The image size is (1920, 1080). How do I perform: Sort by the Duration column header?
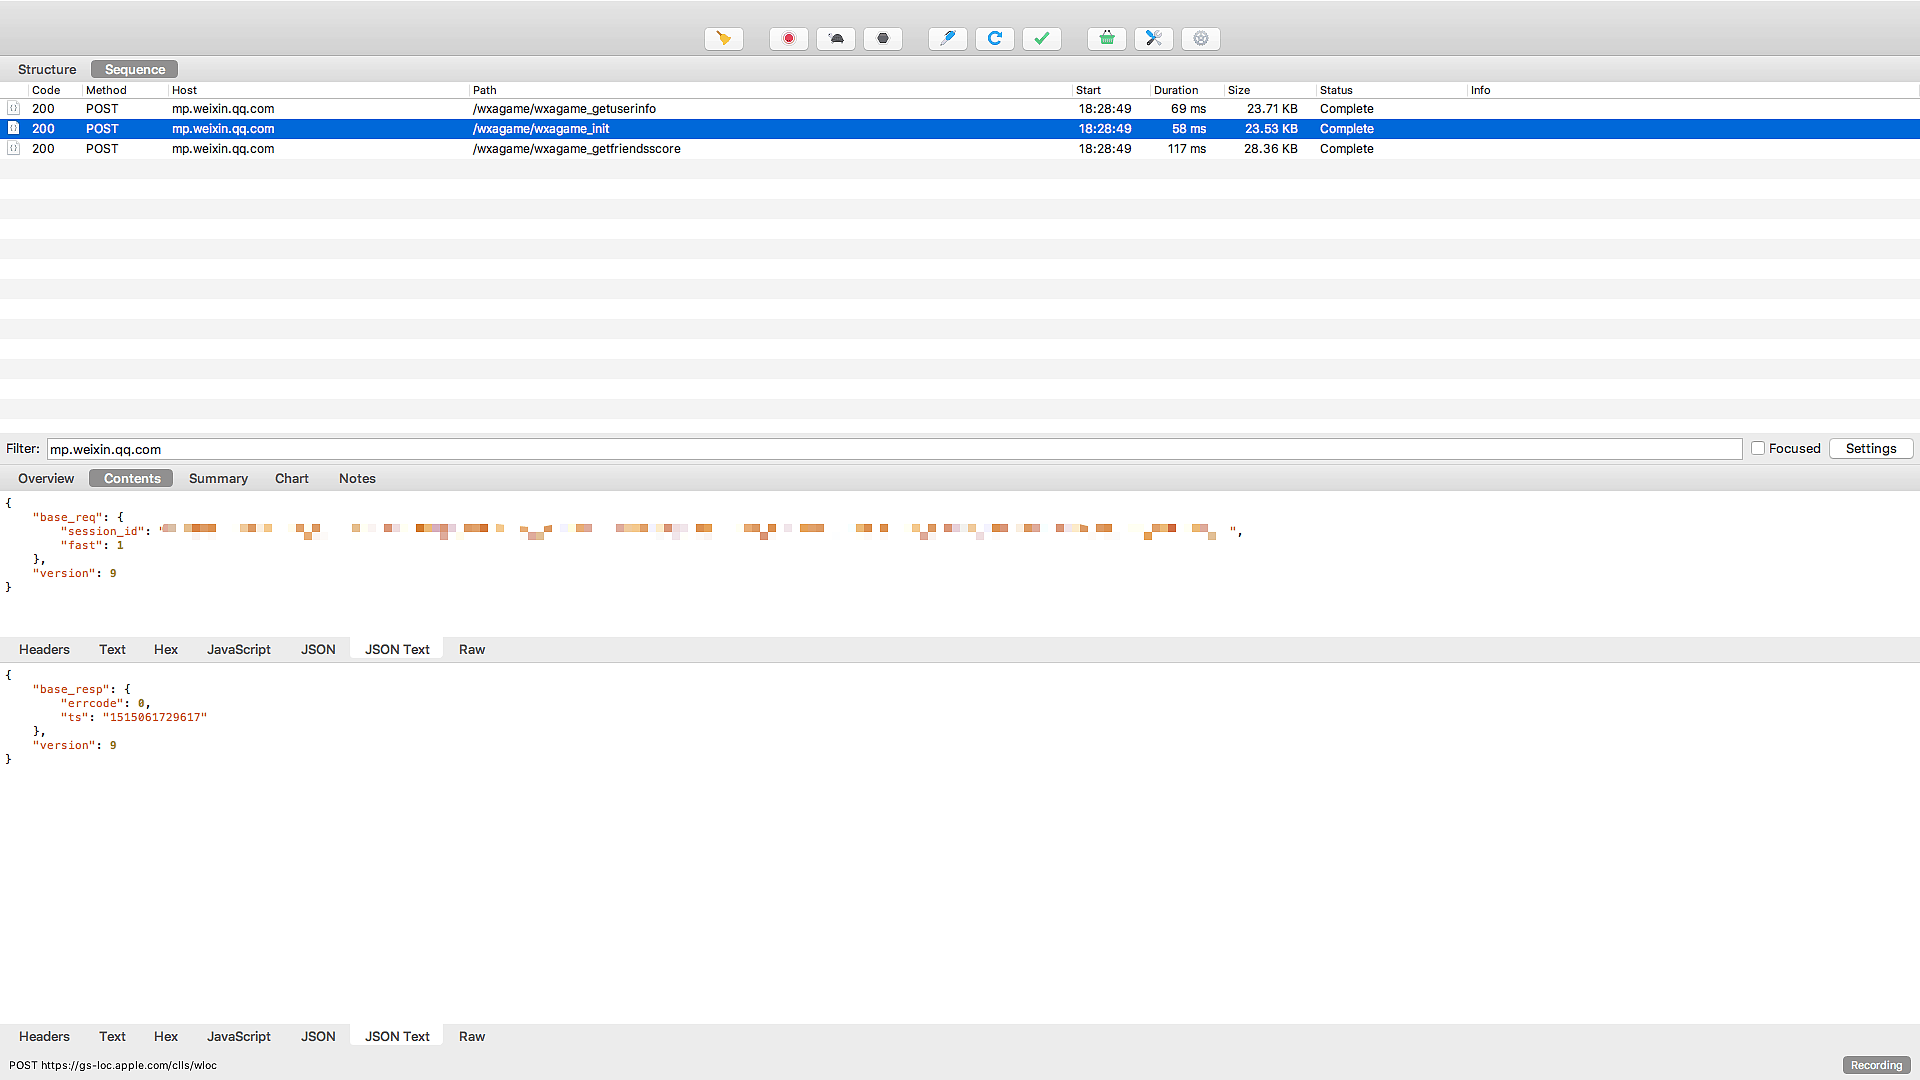click(x=1176, y=90)
